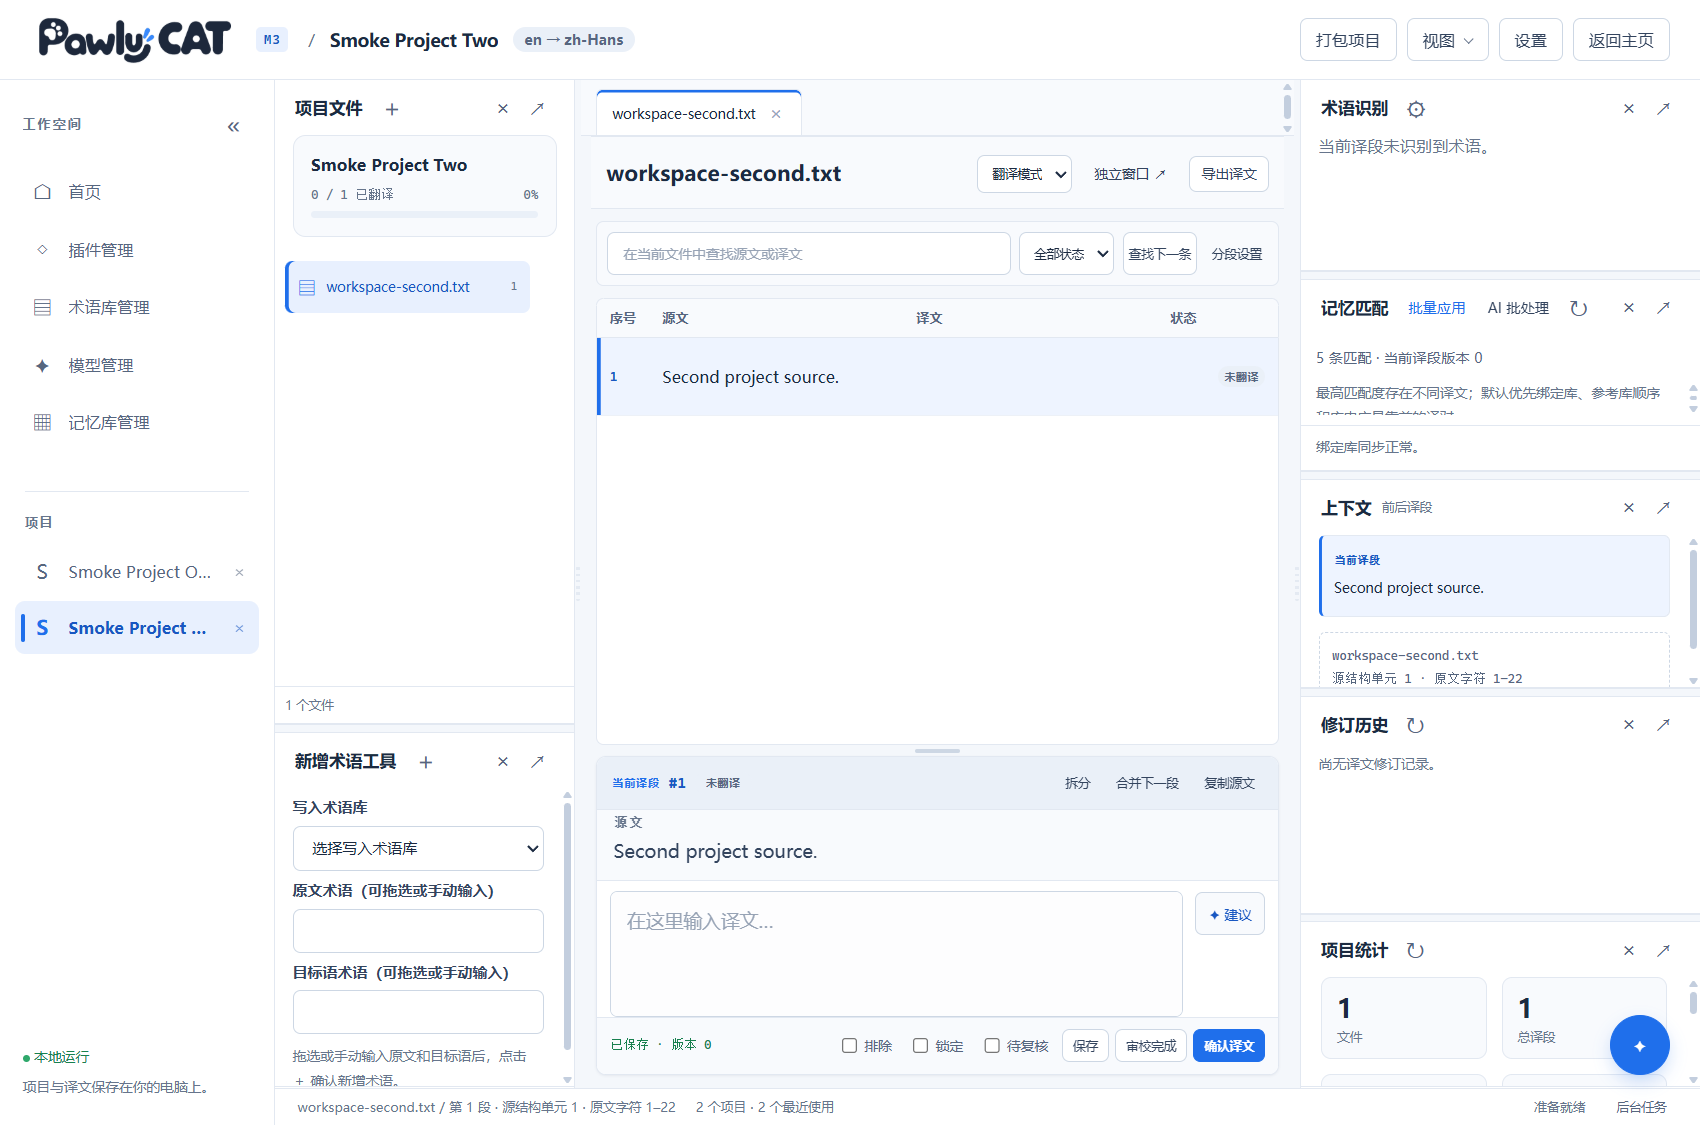Click the editor splitter handle above 当前译段
Screen dimensions: 1700x1125
click(x=937, y=750)
